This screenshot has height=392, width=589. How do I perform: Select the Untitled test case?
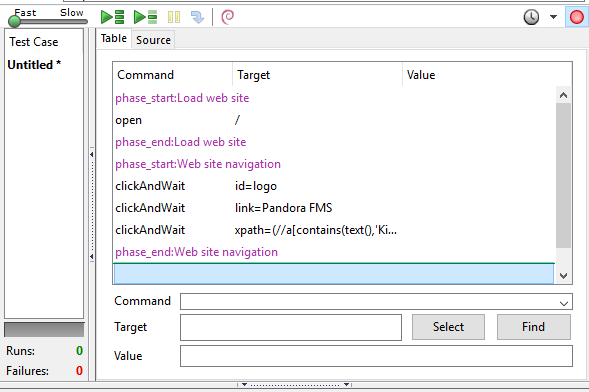point(34,65)
